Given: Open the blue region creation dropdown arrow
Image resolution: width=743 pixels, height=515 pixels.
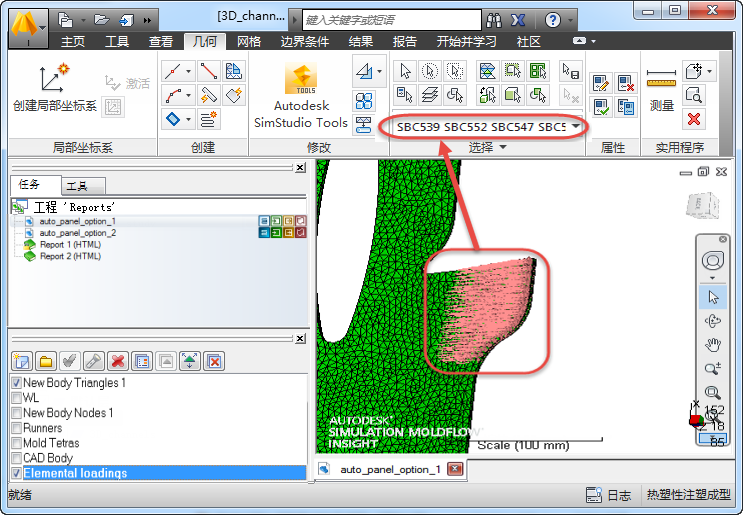Looking at the screenshot, I should pyautogui.click(x=189, y=119).
